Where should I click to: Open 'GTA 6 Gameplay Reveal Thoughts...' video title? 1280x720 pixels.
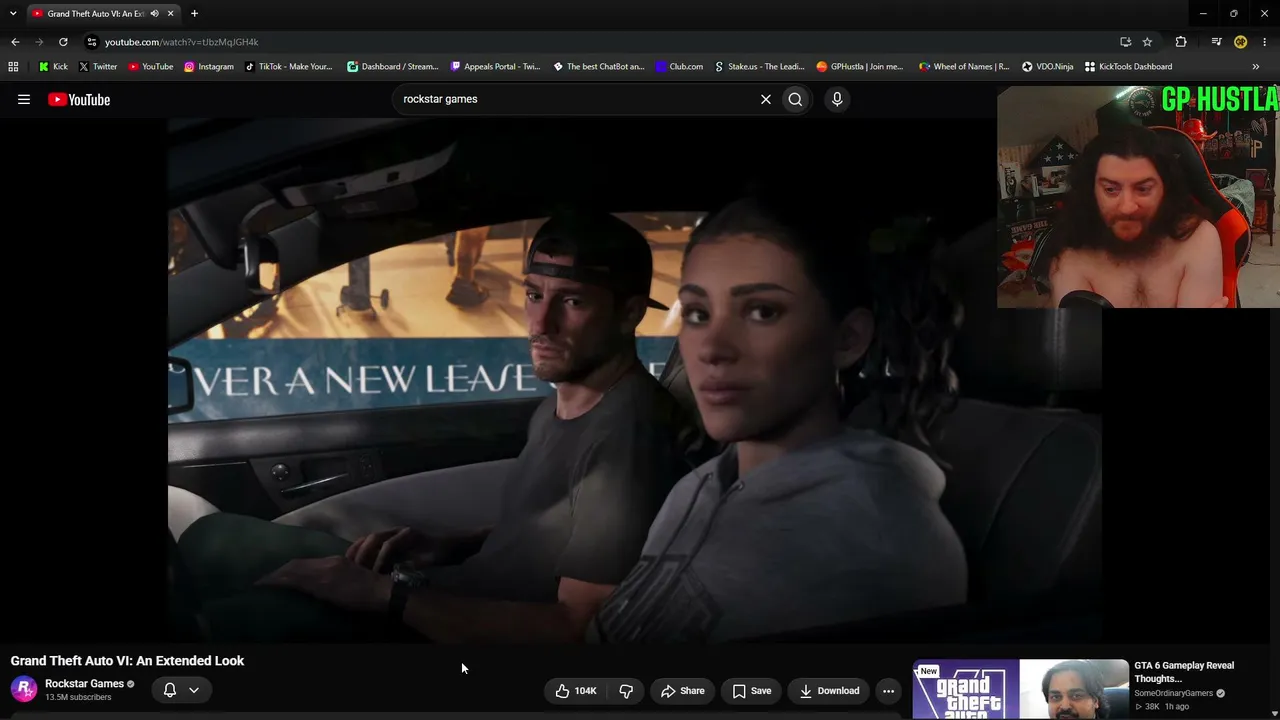pos(1184,672)
